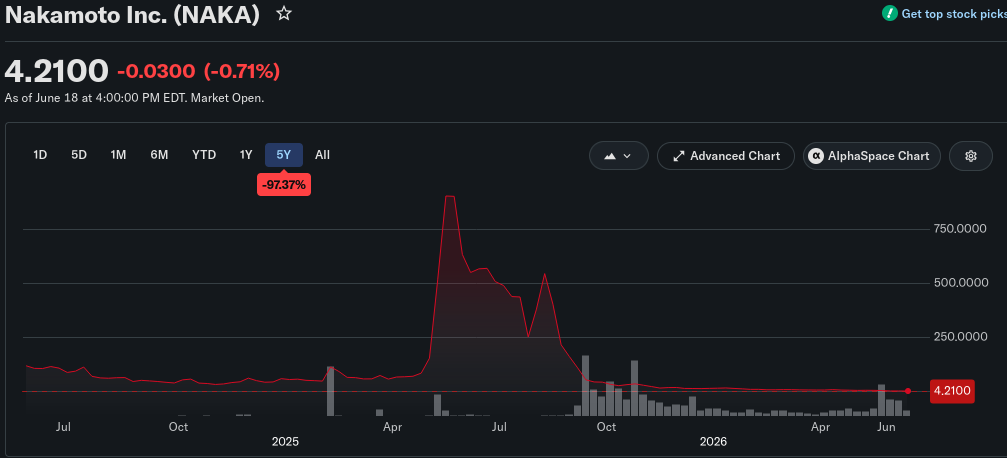Click the 2025 year label on timeline

coord(285,442)
